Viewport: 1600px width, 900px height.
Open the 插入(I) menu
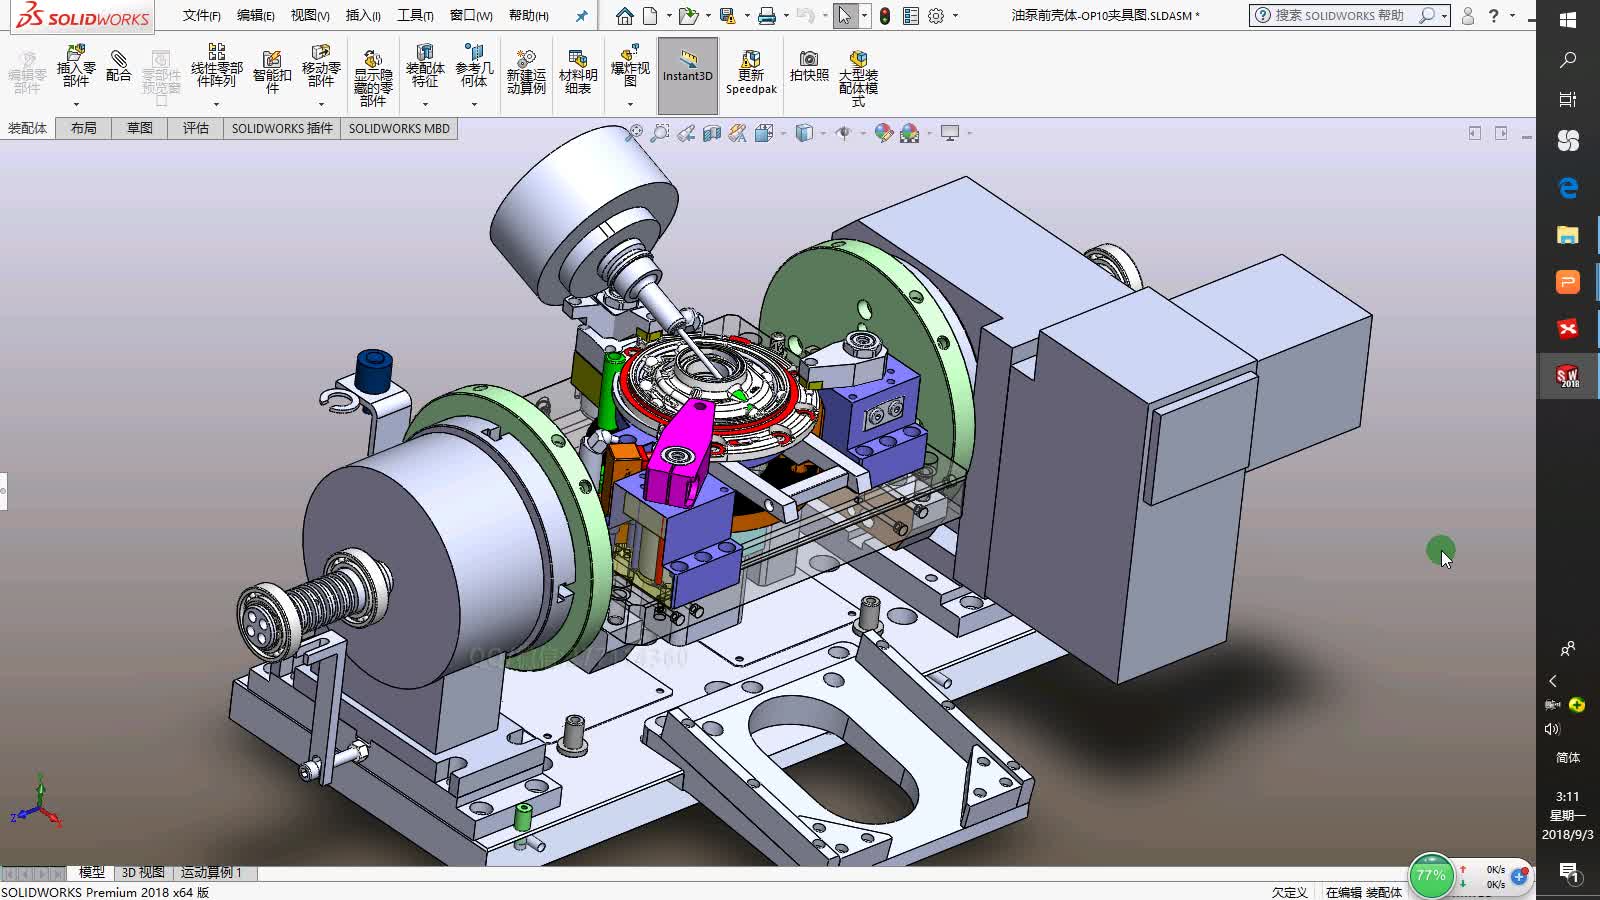(x=364, y=16)
